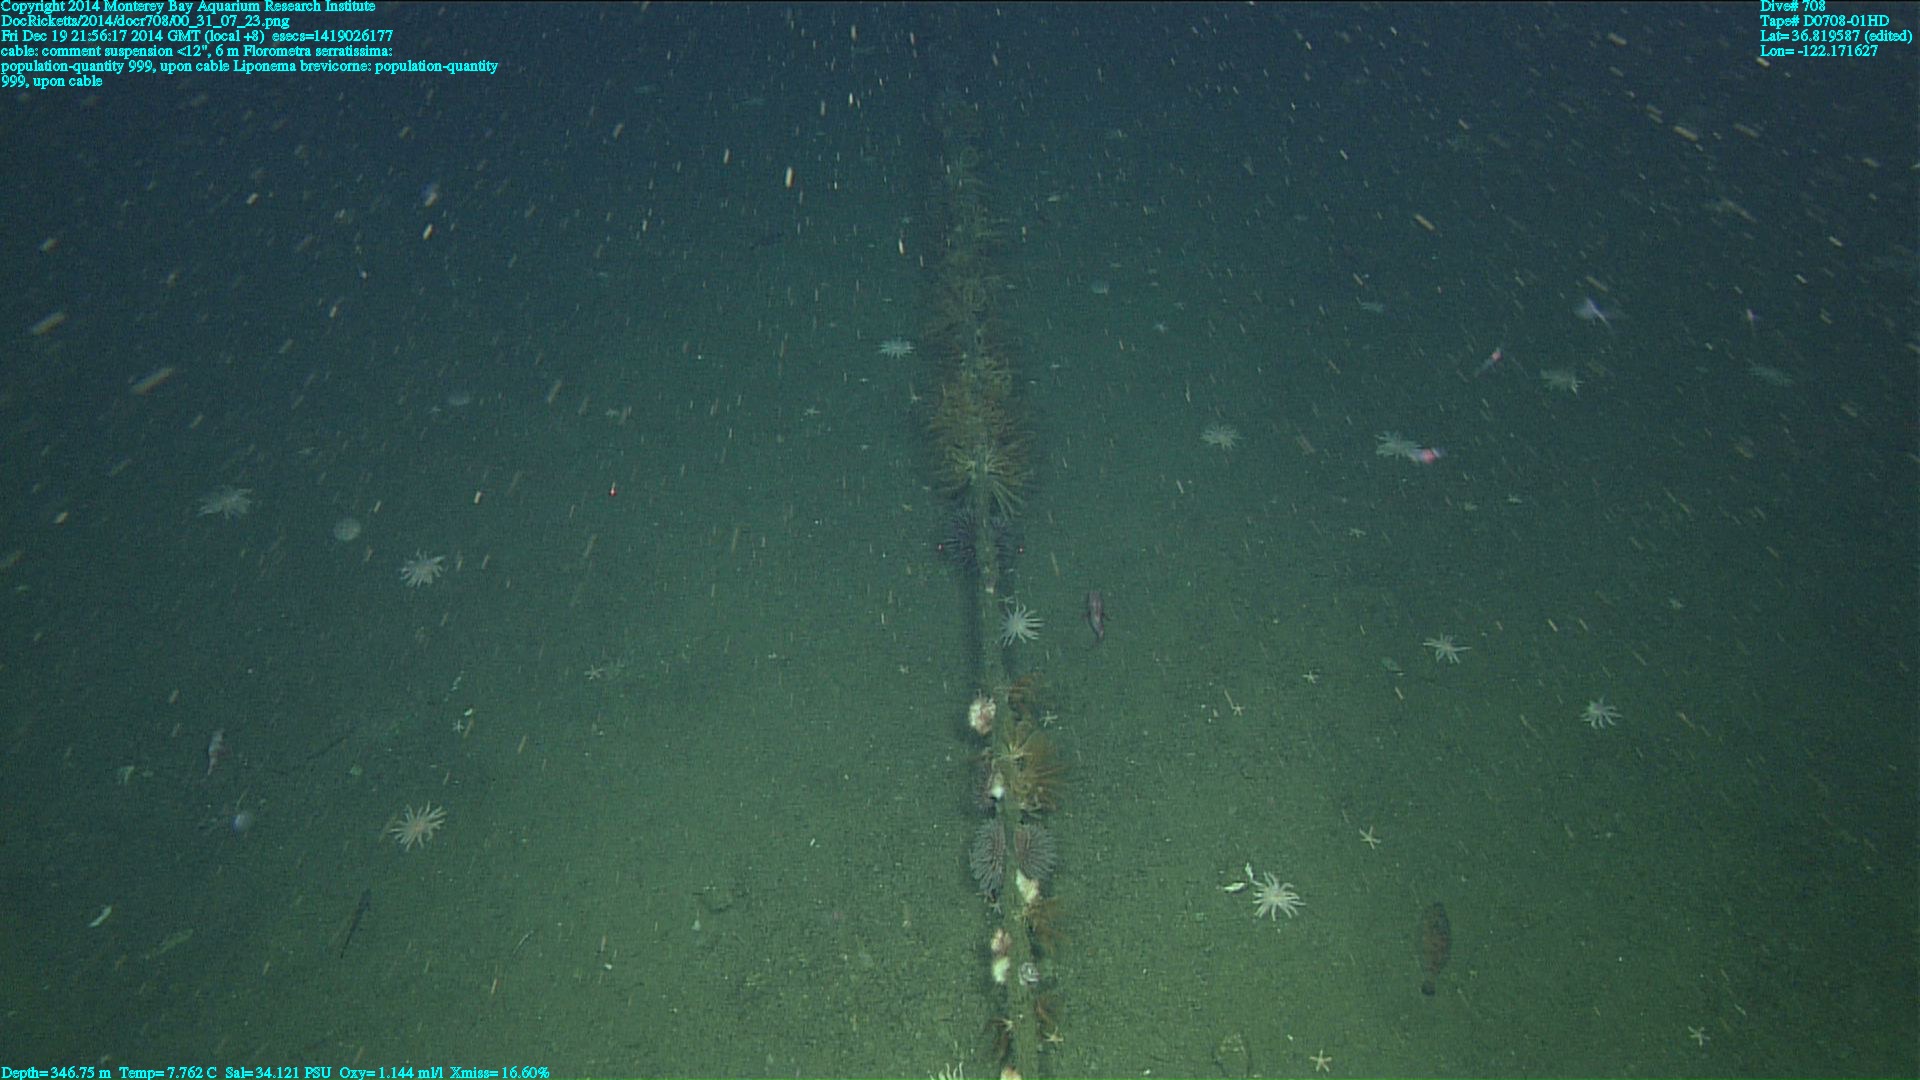The image size is (1920, 1080).
Task: Click the pink object near right anemone
Action: [x=1429, y=455]
